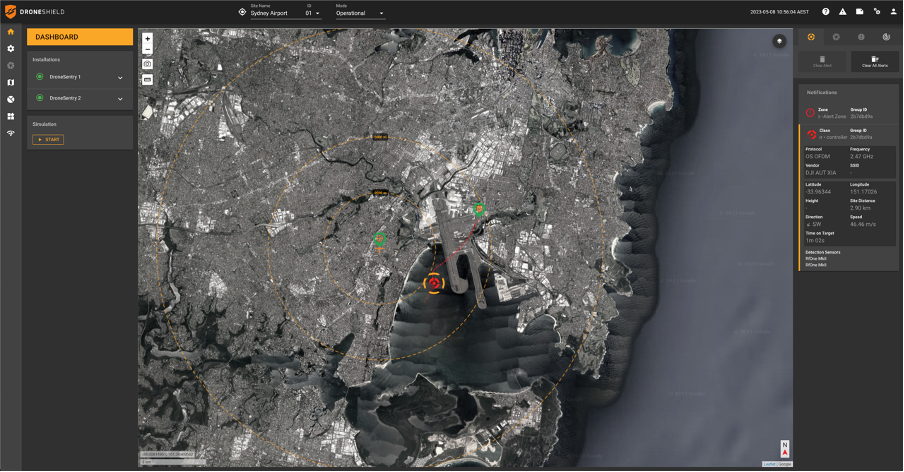This screenshot has height=472, width=904.
Task: Open the site ID dropdown
Action: pyautogui.click(x=312, y=13)
